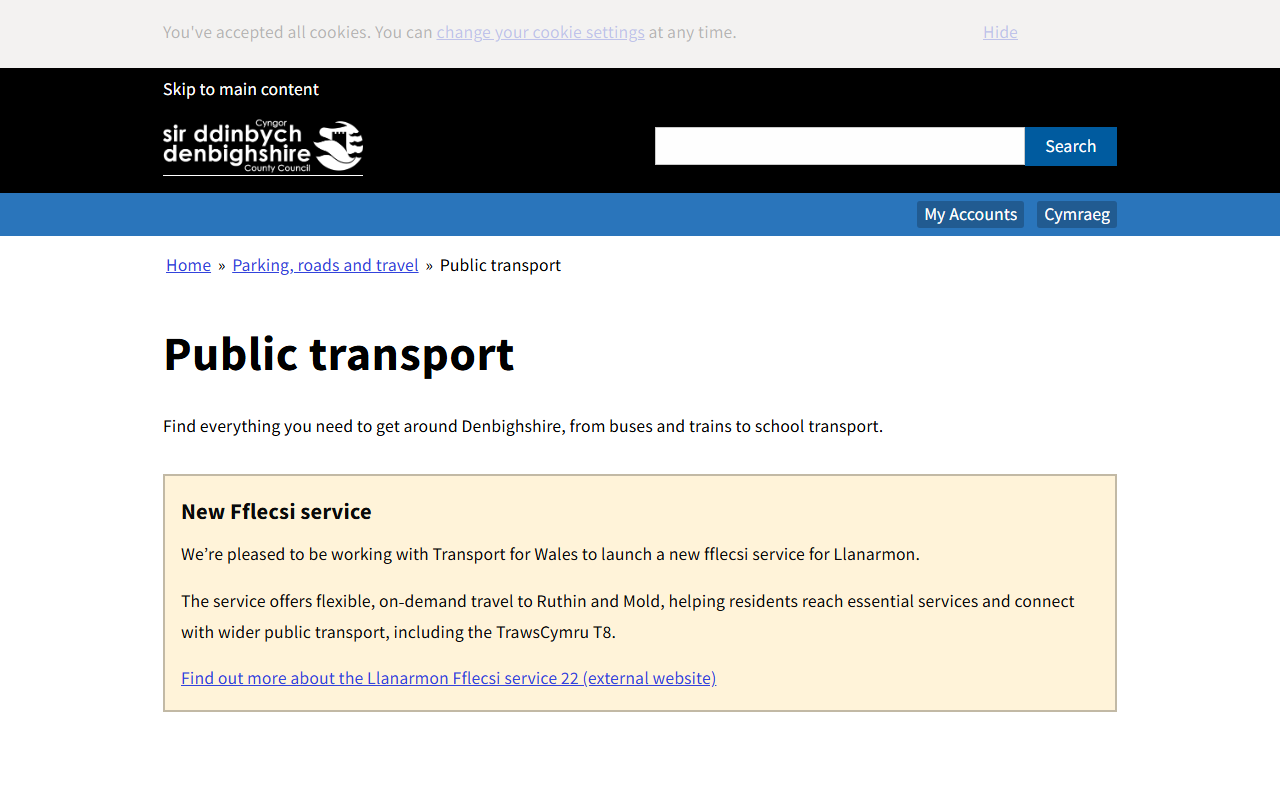The image size is (1280, 800).
Task: Click the Public transport breadcrumb text
Action: pos(500,265)
